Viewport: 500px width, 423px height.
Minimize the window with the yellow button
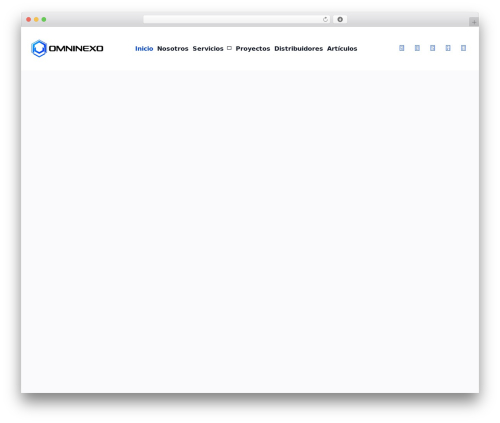(36, 19)
